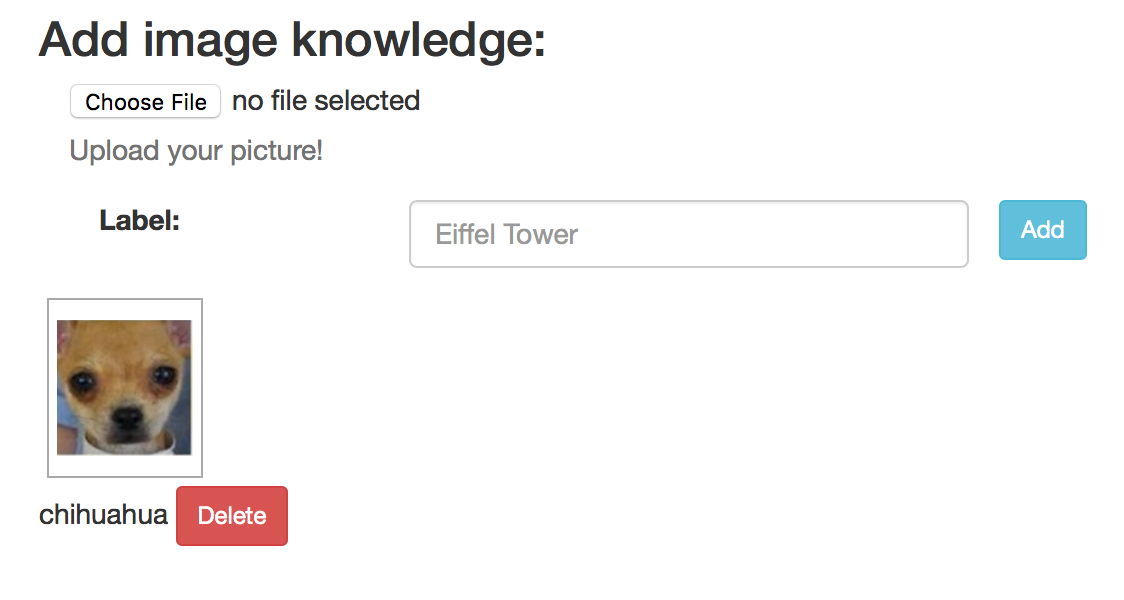
Task: Focus the Eiffel Tower label input field
Action: (689, 234)
